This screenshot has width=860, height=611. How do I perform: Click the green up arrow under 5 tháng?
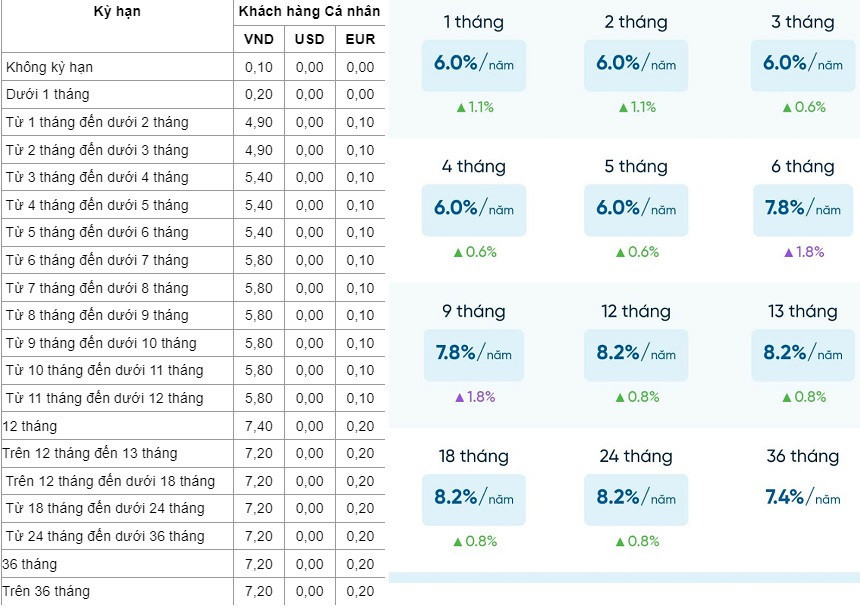tap(621, 252)
